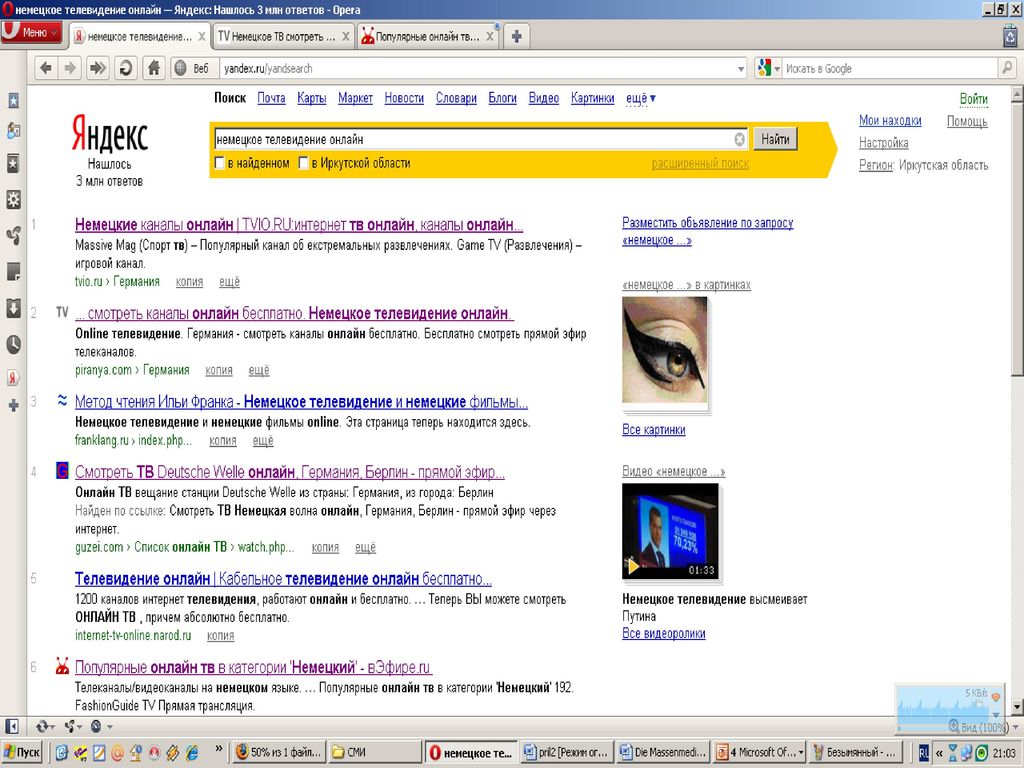
Task: Open the Пуск start button
Action: 22,752
